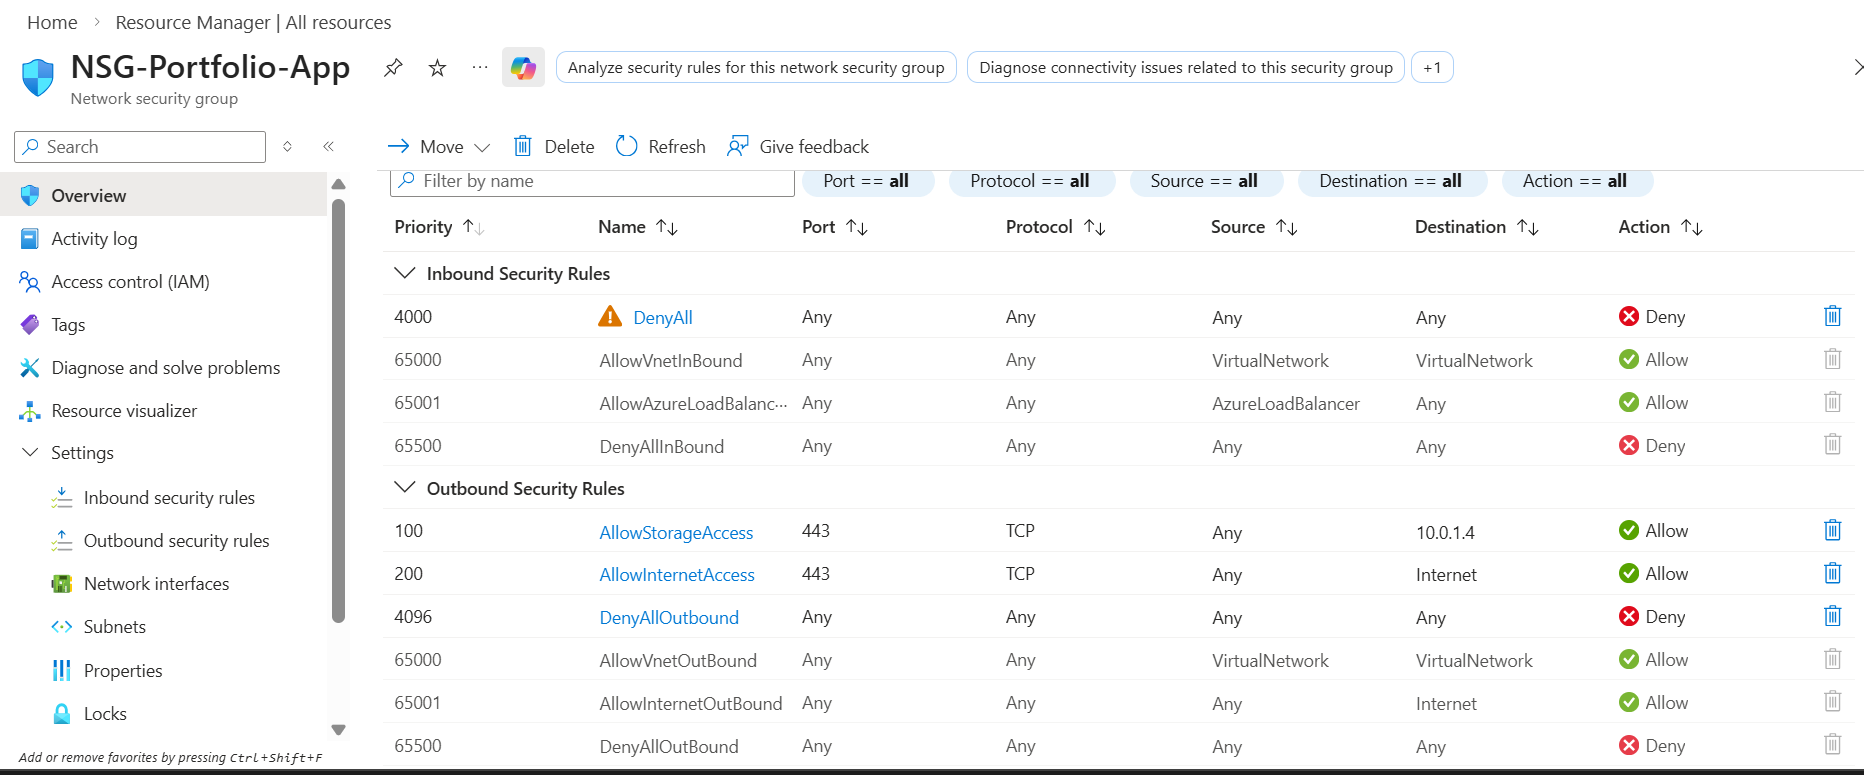
Task: Collapse the Settings menu group
Action: 30,452
